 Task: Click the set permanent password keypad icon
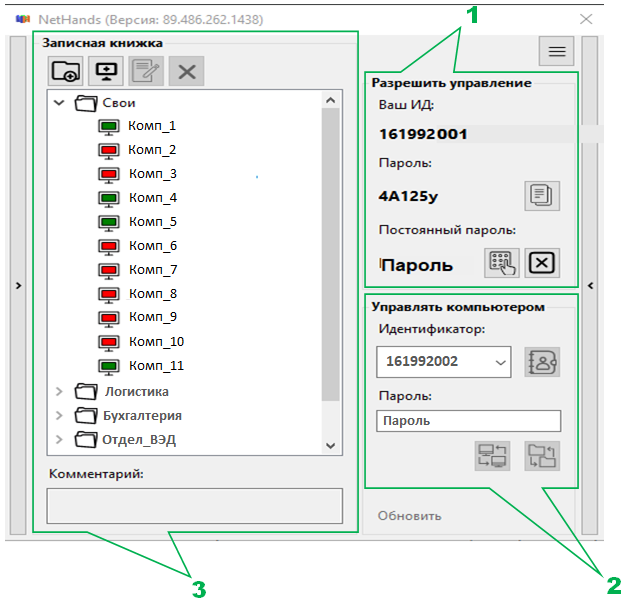[502, 263]
